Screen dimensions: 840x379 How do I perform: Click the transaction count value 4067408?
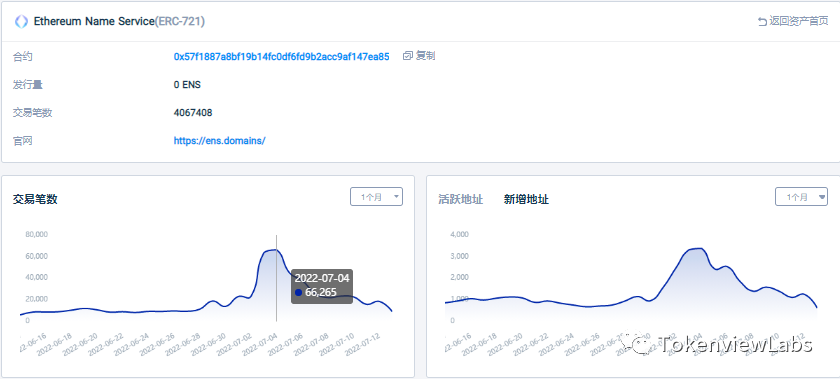click(193, 113)
